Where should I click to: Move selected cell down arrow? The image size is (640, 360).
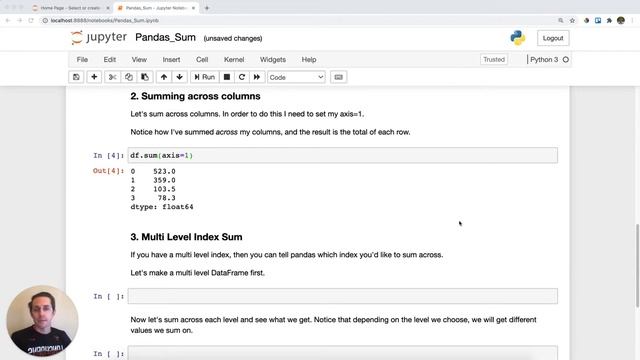point(180,77)
